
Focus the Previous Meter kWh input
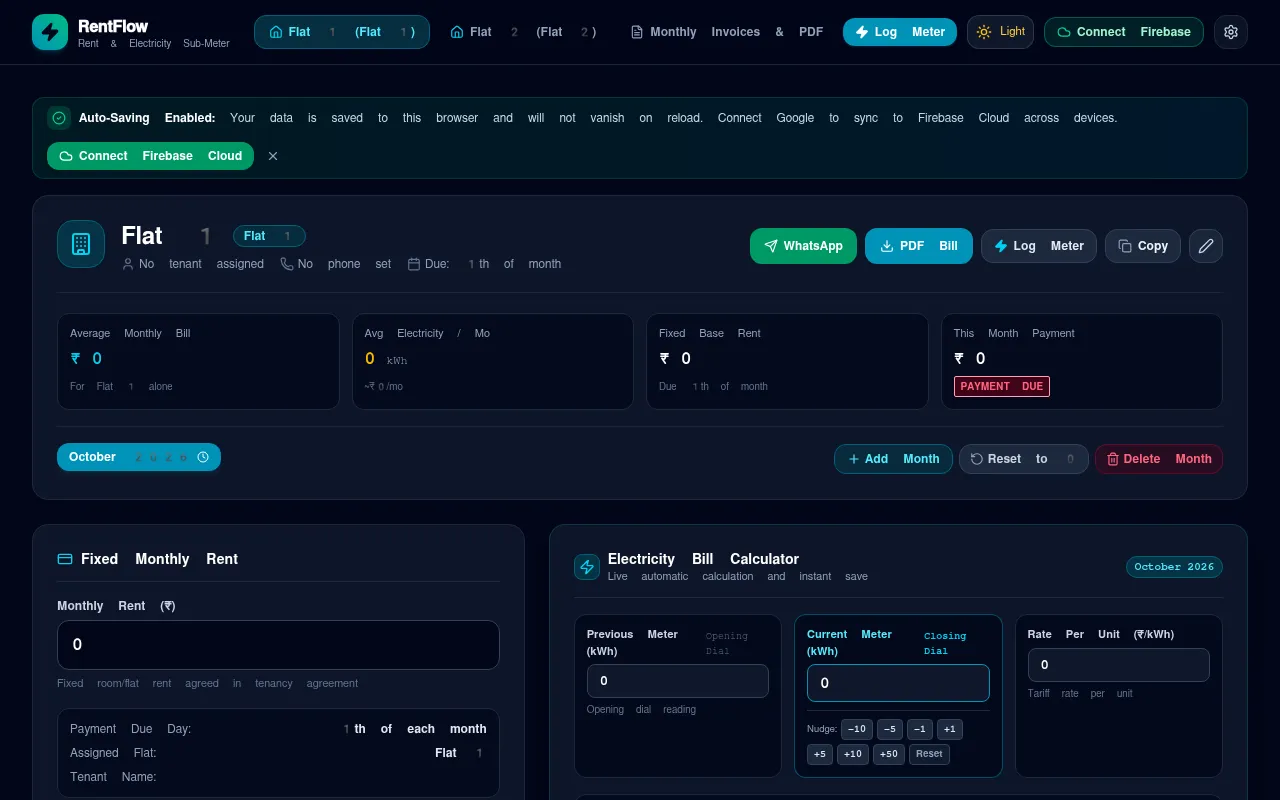click(x=678, y=681)
